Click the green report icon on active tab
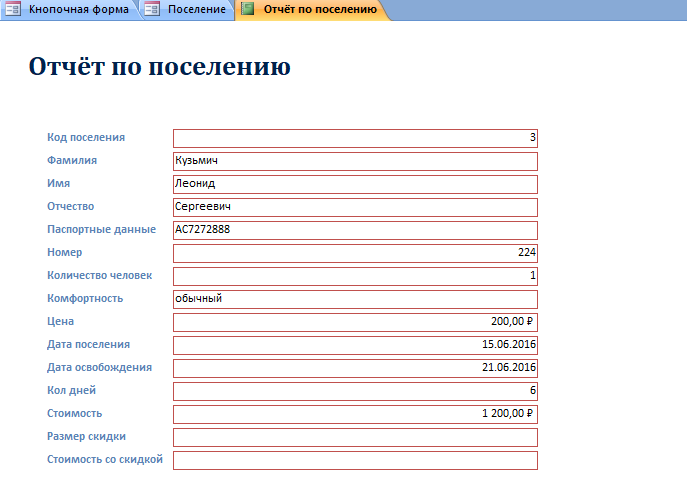The height and width of the screenshot is (487, 687). pyautogui.click(x=248, y=9)
